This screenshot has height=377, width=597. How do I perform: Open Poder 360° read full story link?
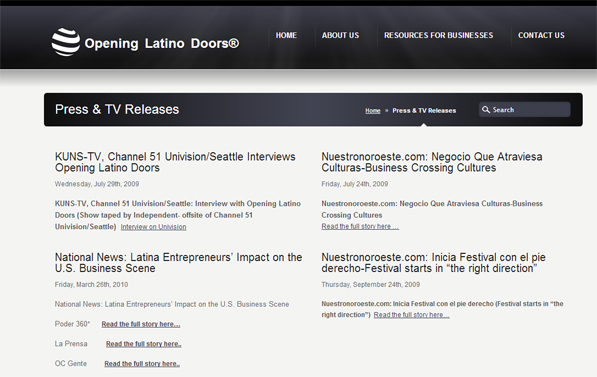click(x=141, y=324)
